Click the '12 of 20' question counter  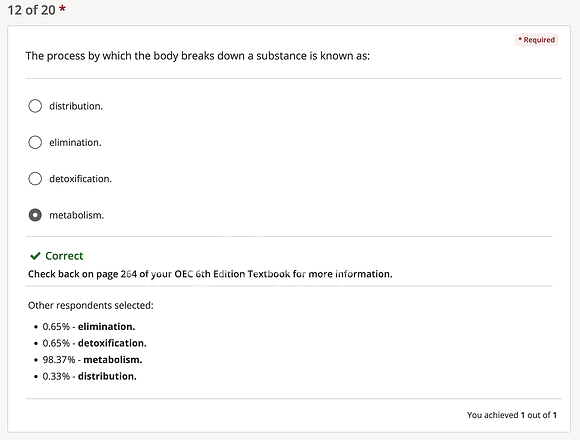(x=31, y=10)
